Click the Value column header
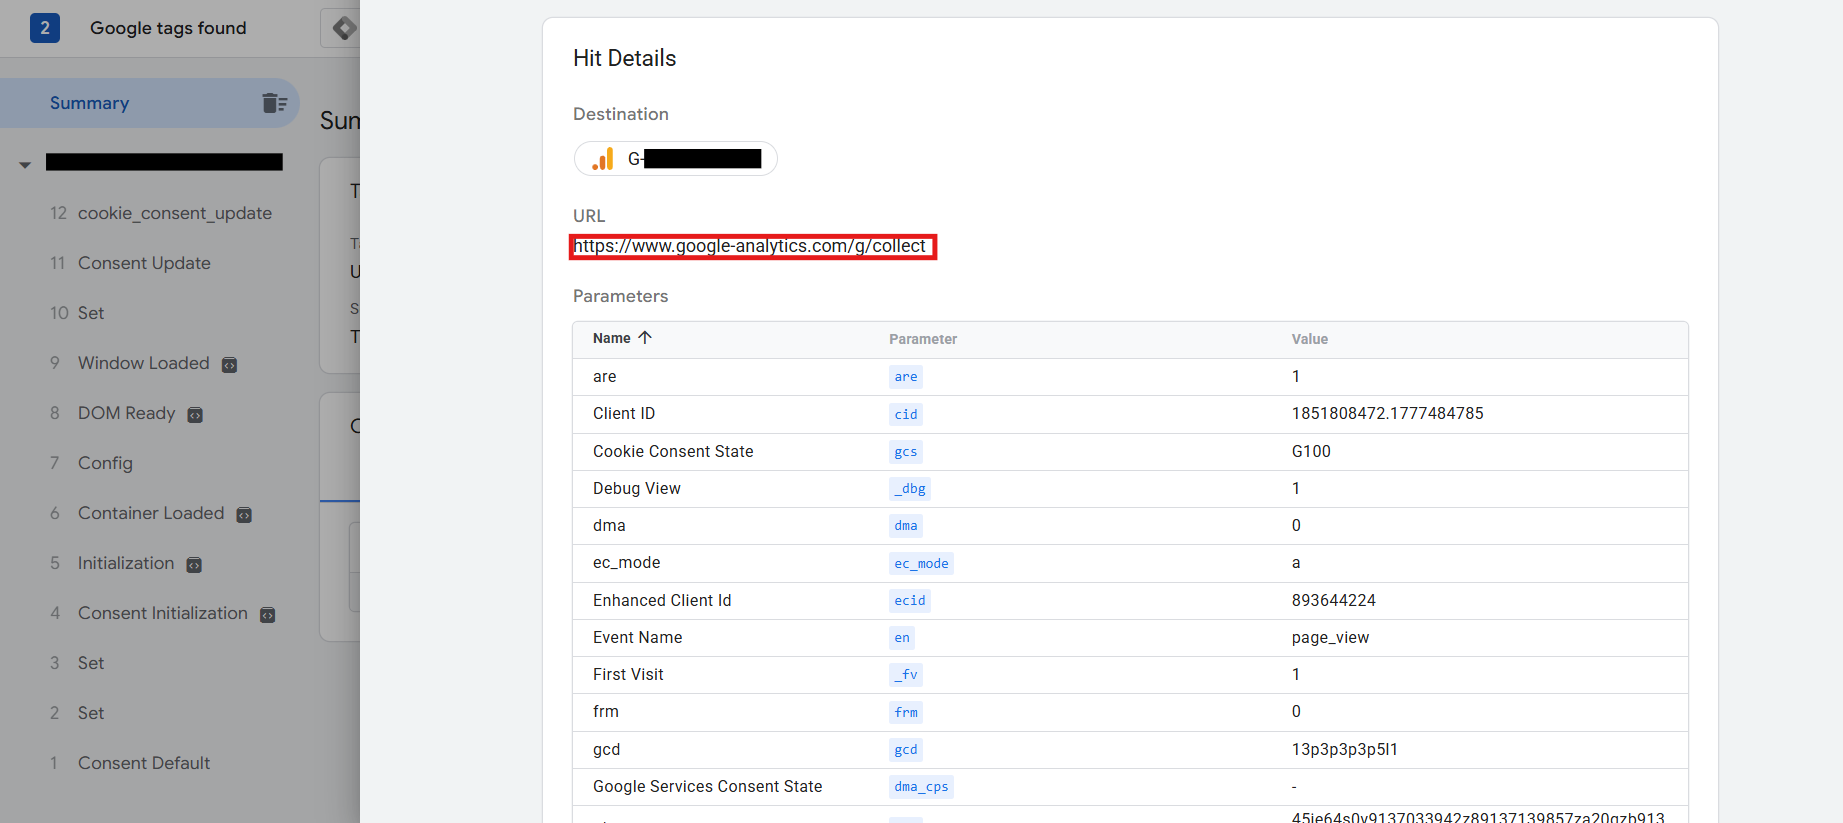 click(1310, 339)
